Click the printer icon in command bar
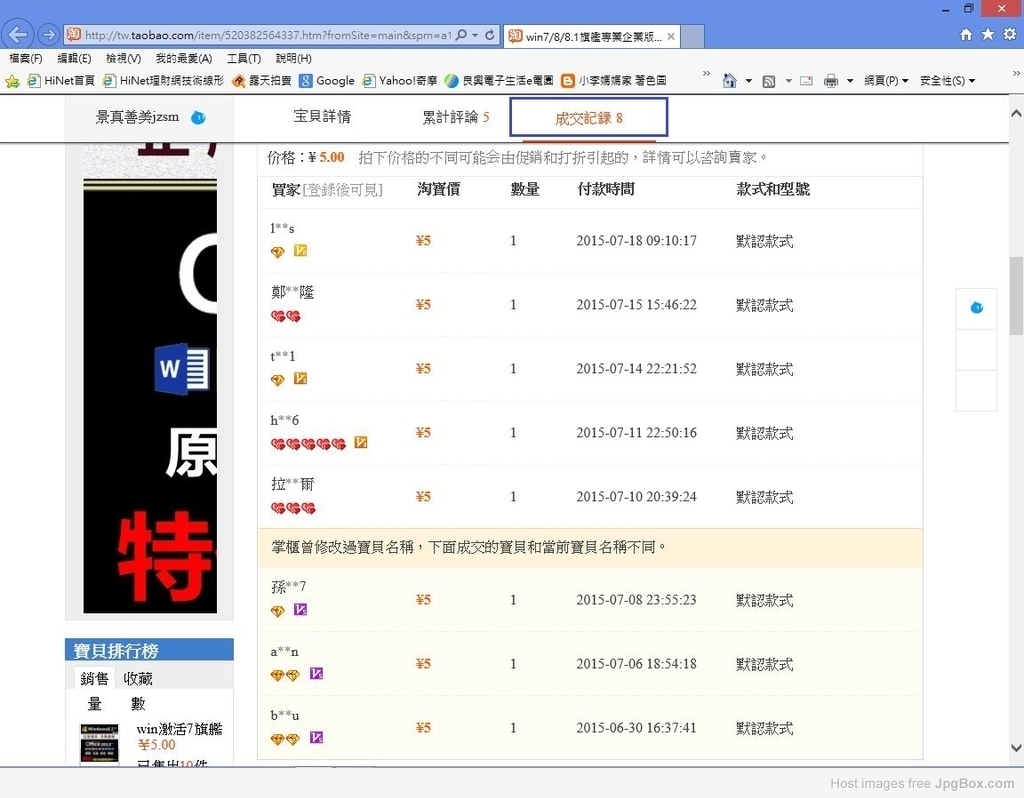 [x=831, y=81]
